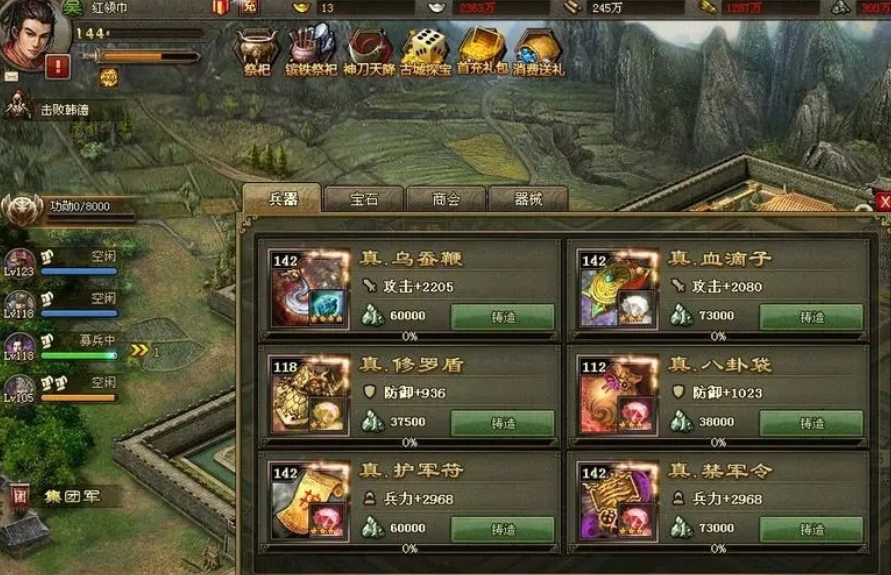Open the 古城探宝 dice icon
The width and height of the screenshot is (891, 575).
click(x=426, y=53)
